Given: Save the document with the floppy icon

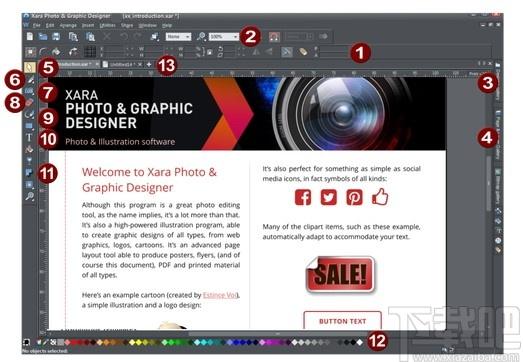Looking at the screenshot, I should (56, 36).
